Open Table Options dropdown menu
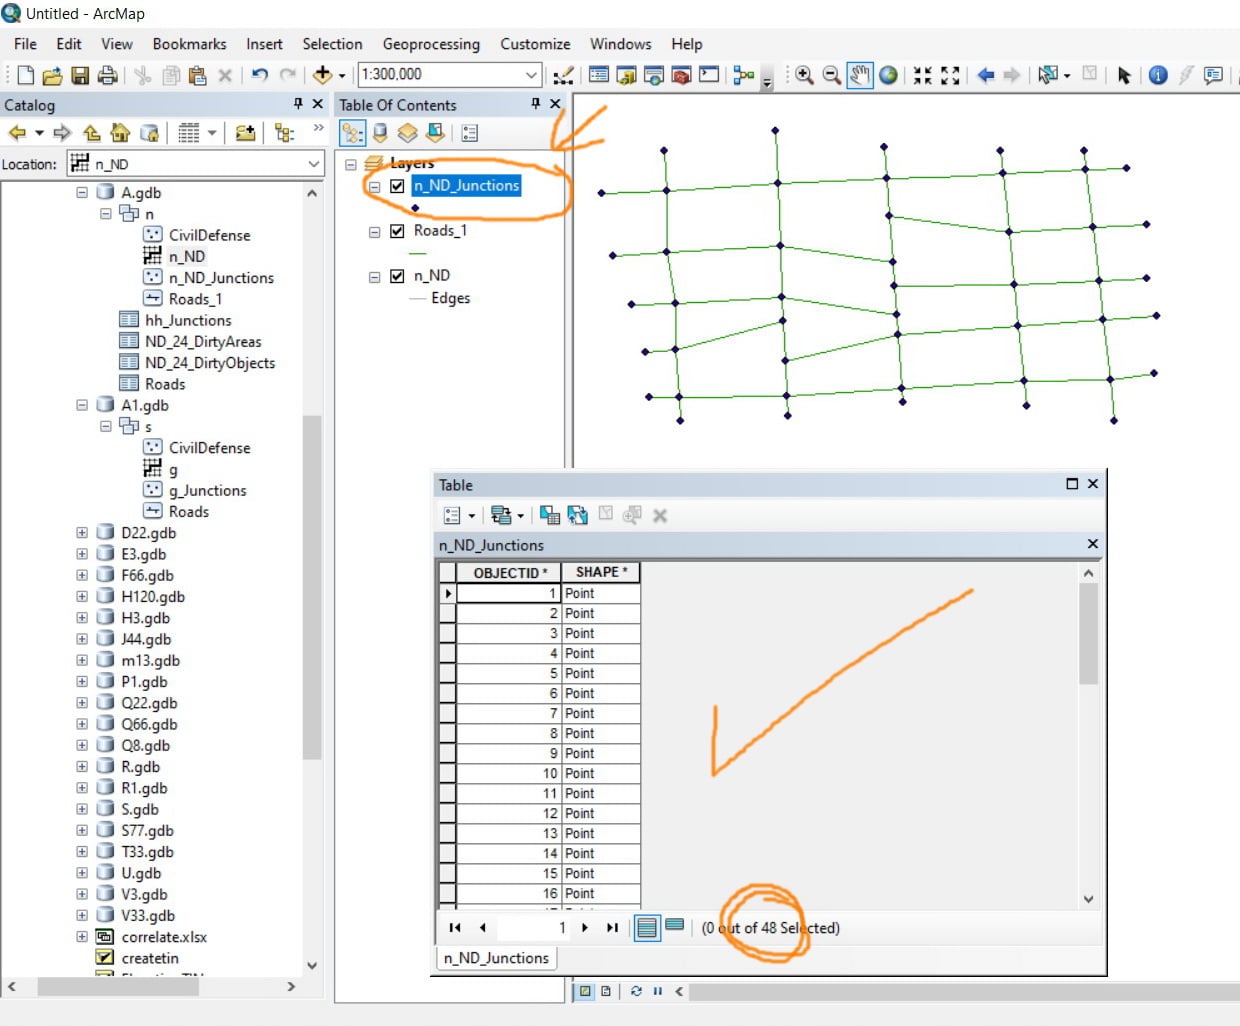This screenshot has height=1026, width=1240. 458,515
